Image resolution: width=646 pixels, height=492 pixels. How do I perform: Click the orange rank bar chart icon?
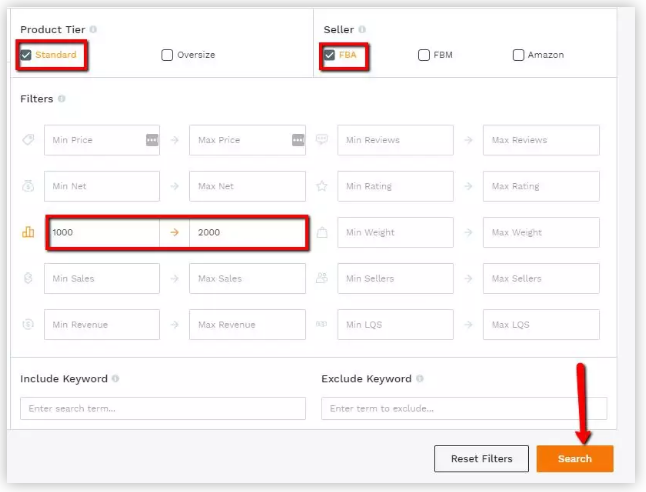(x=28, y=232)
